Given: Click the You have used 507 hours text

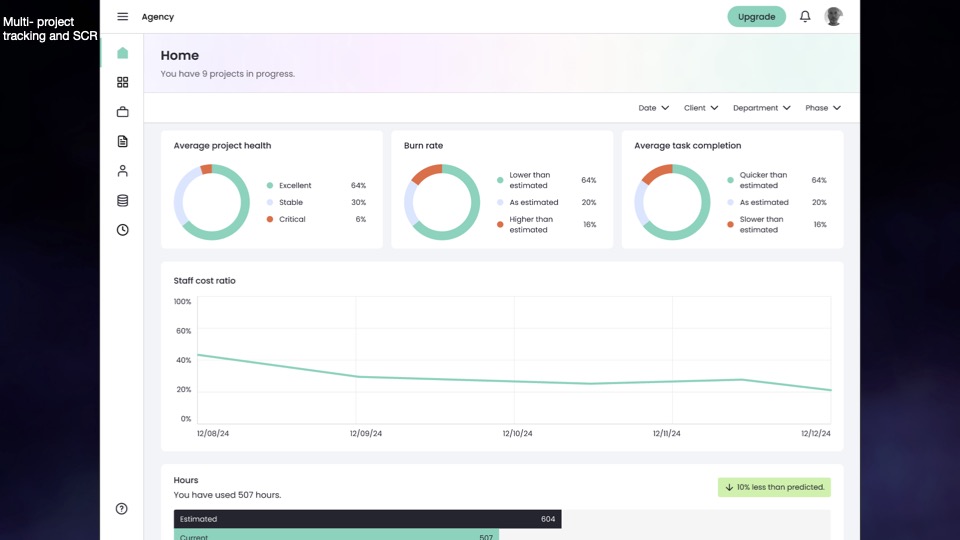Looking at the screenshot, I should tap(227, 495).
